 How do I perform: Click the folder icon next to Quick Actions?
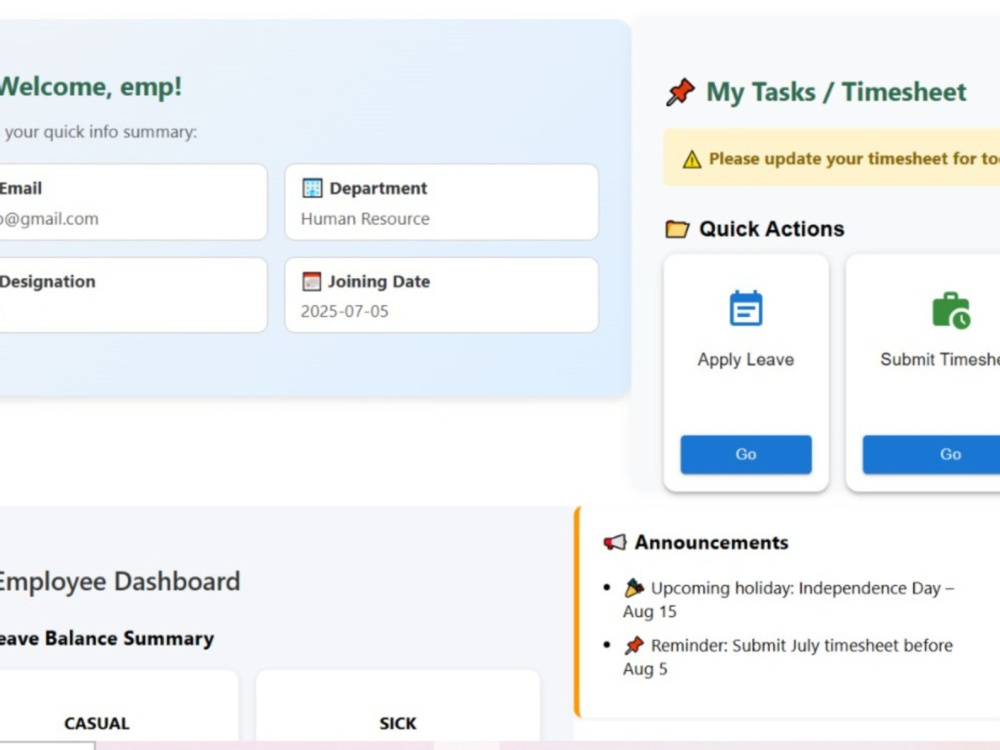point(677,229)
